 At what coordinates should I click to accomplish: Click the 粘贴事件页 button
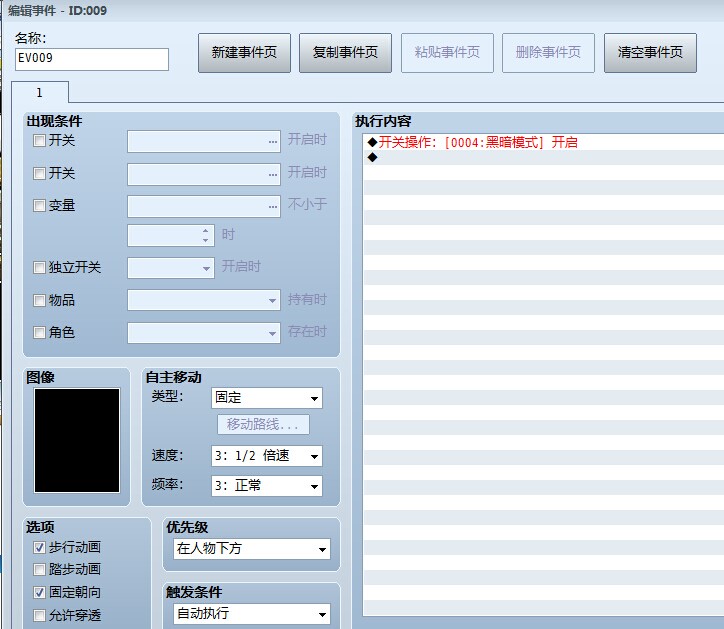(x=447, y=53)
